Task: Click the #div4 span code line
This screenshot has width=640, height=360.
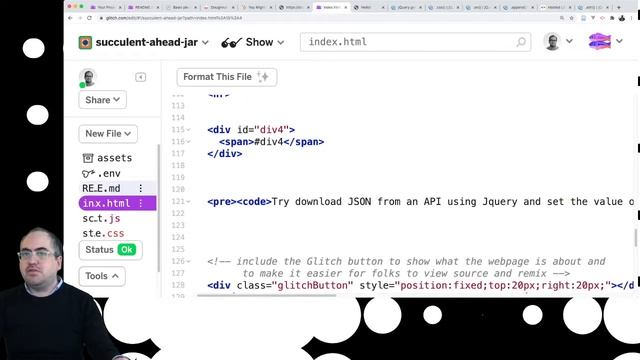Action: click(x=271, y=142)
